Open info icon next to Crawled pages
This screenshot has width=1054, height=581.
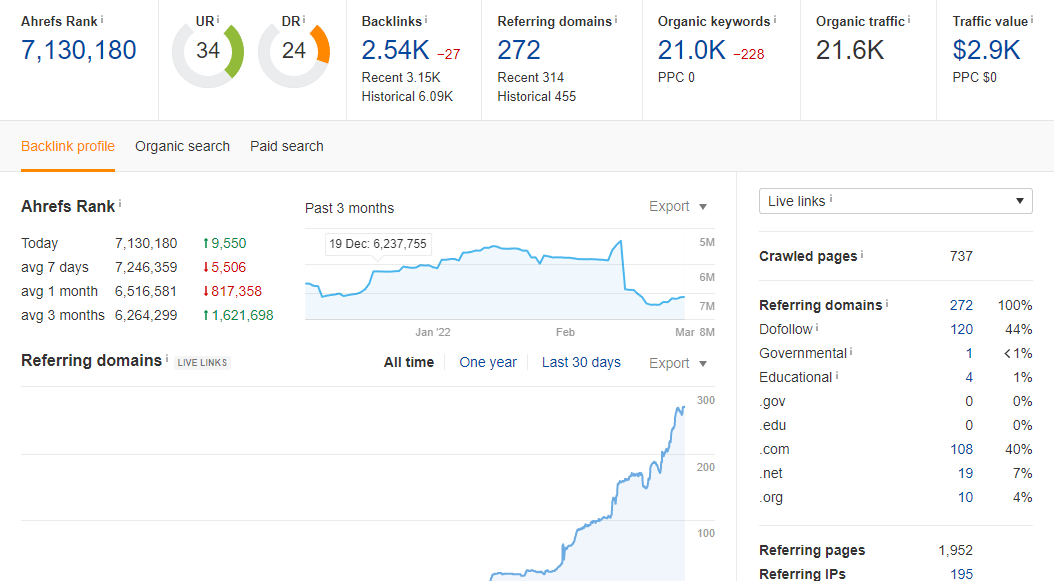tap(862, 254)
